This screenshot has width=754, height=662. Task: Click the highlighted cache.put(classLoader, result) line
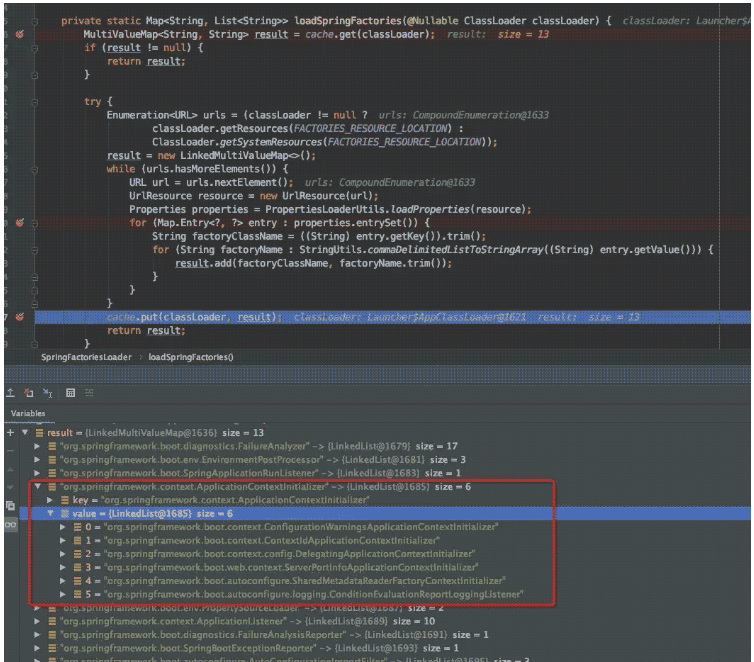click(392, 317)
